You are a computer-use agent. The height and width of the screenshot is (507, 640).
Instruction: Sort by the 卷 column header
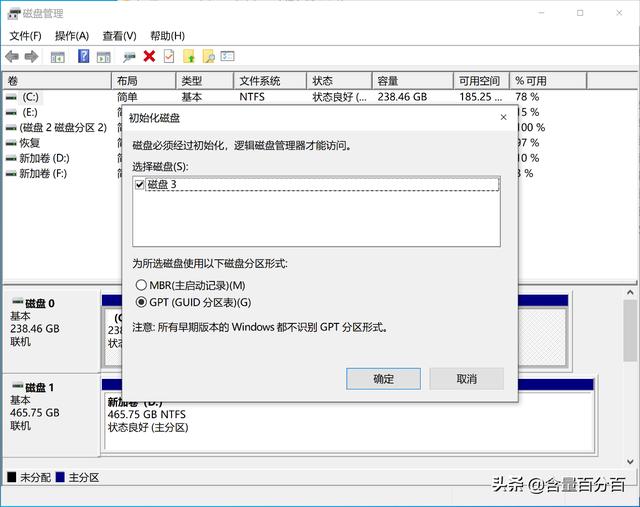click(57, 81)
